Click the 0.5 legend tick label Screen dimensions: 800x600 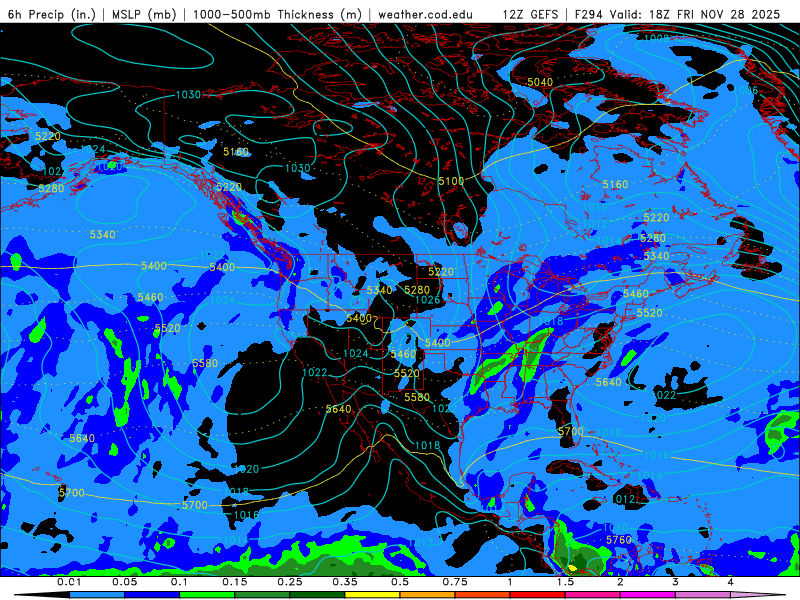tap(400, 582)
